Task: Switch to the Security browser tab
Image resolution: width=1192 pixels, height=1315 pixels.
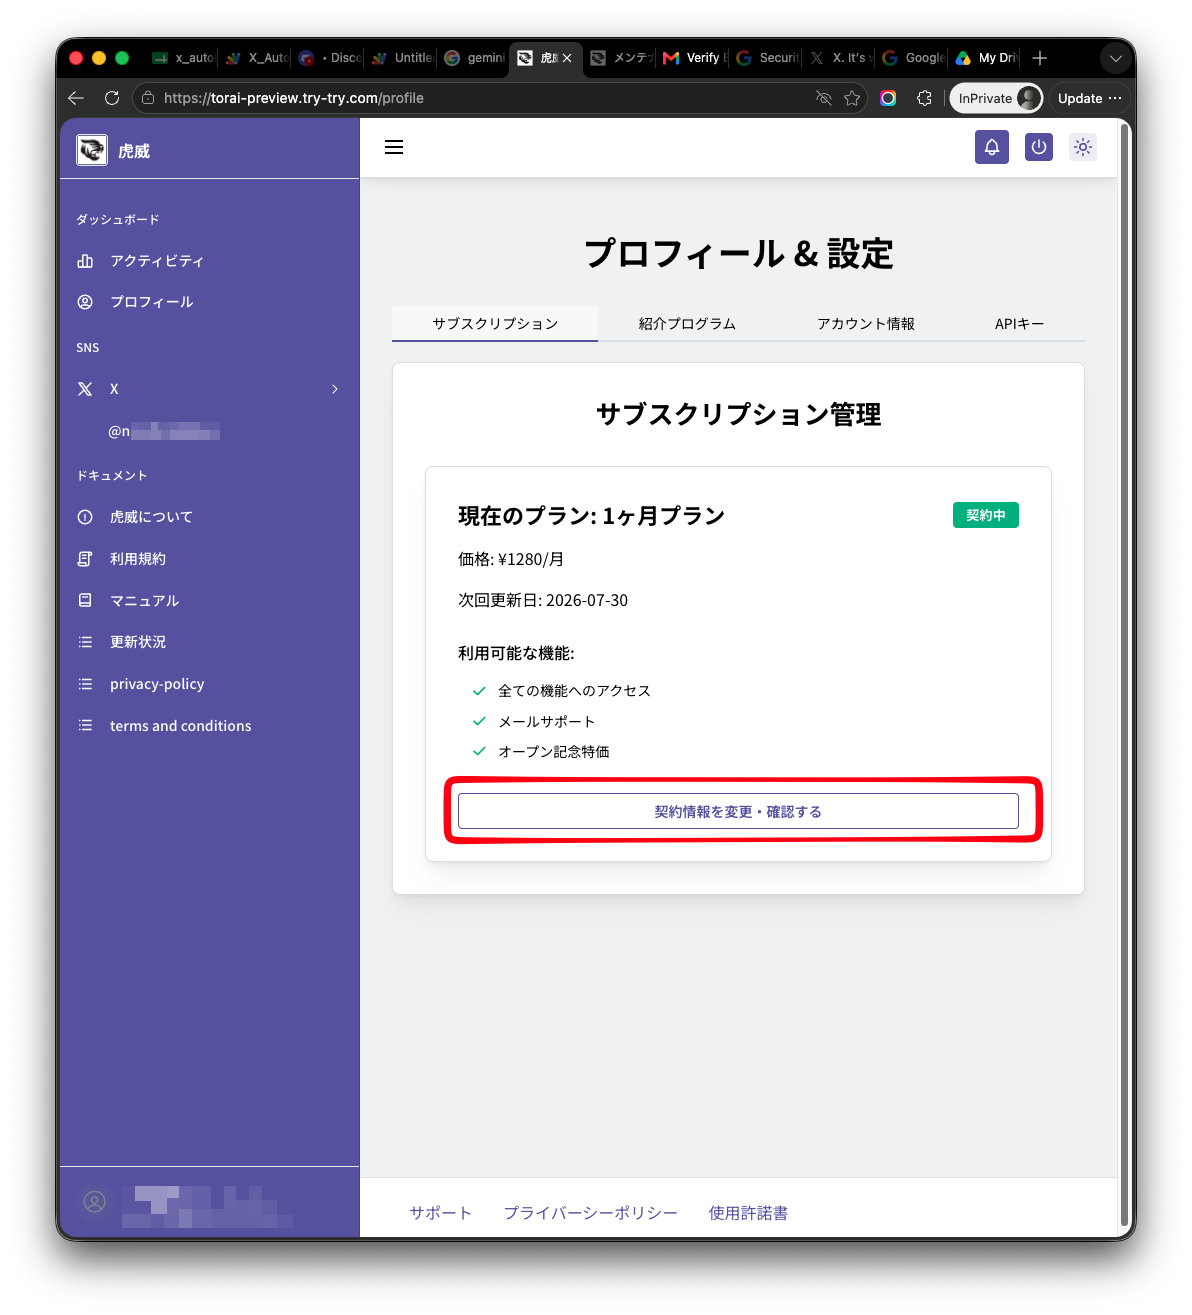Action: pos(766,58)
